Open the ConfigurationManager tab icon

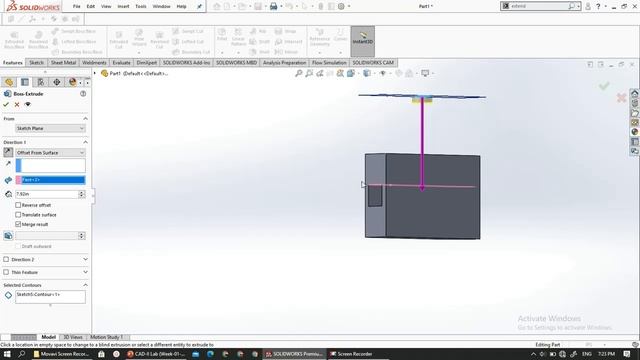(41, 82)
